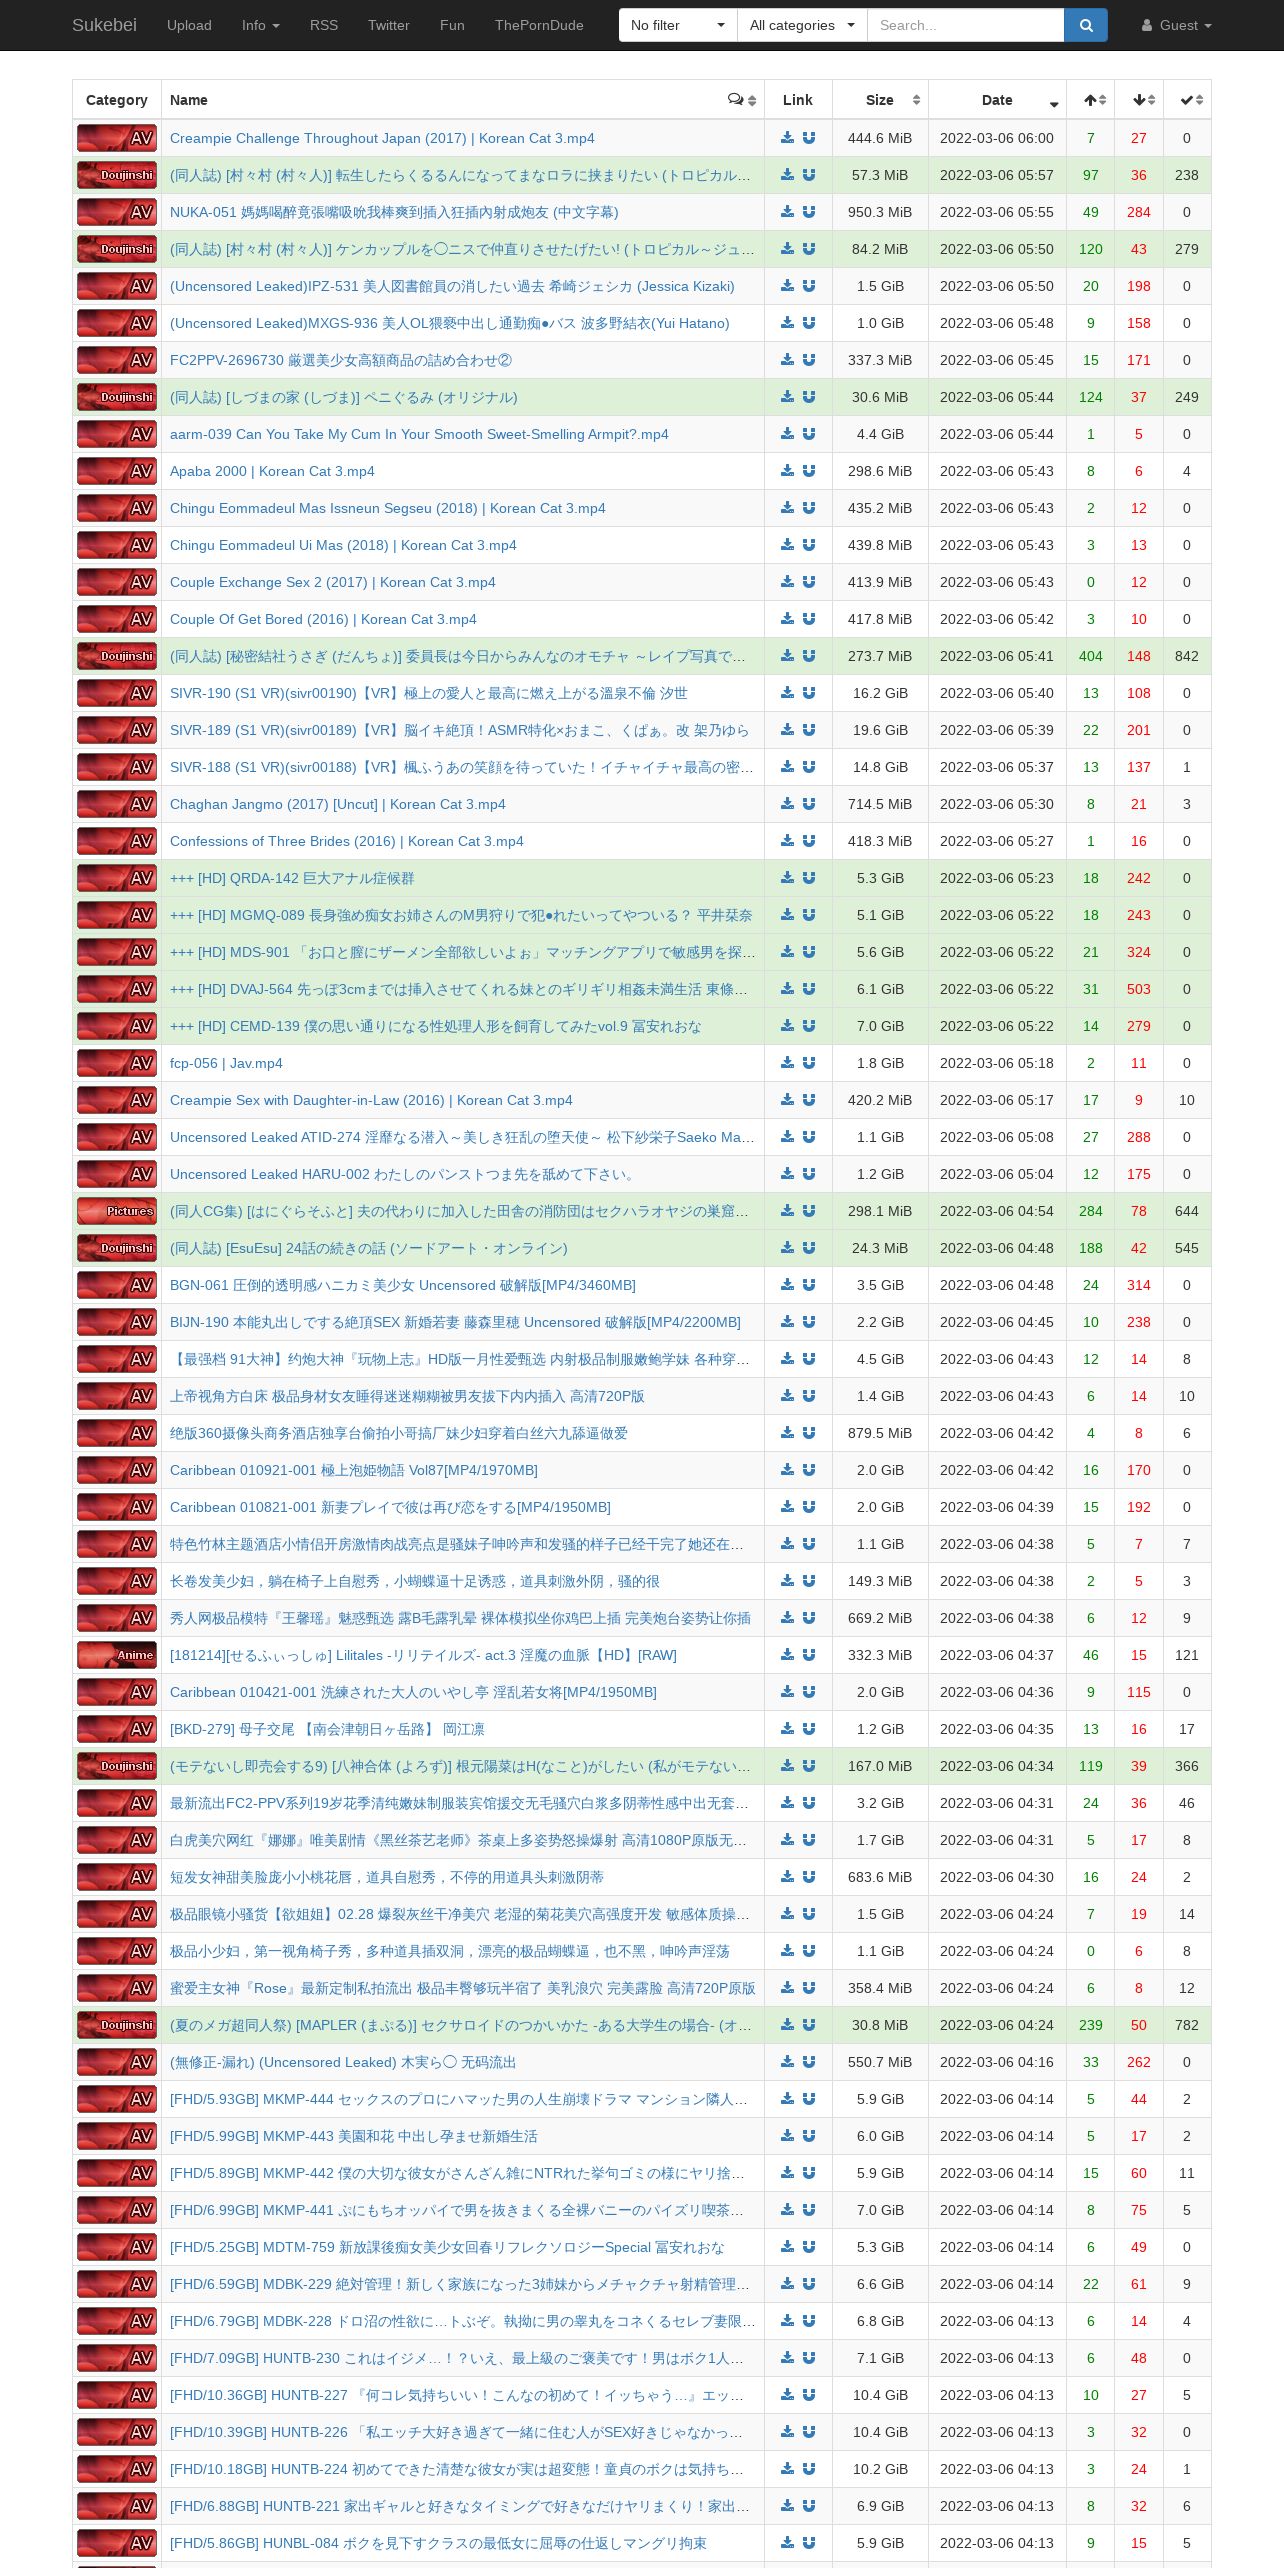Open the Confessions of Three Brides (2016) entry
The image size is (1284, 2568).
pyautogui.click(x=347, y=841)
